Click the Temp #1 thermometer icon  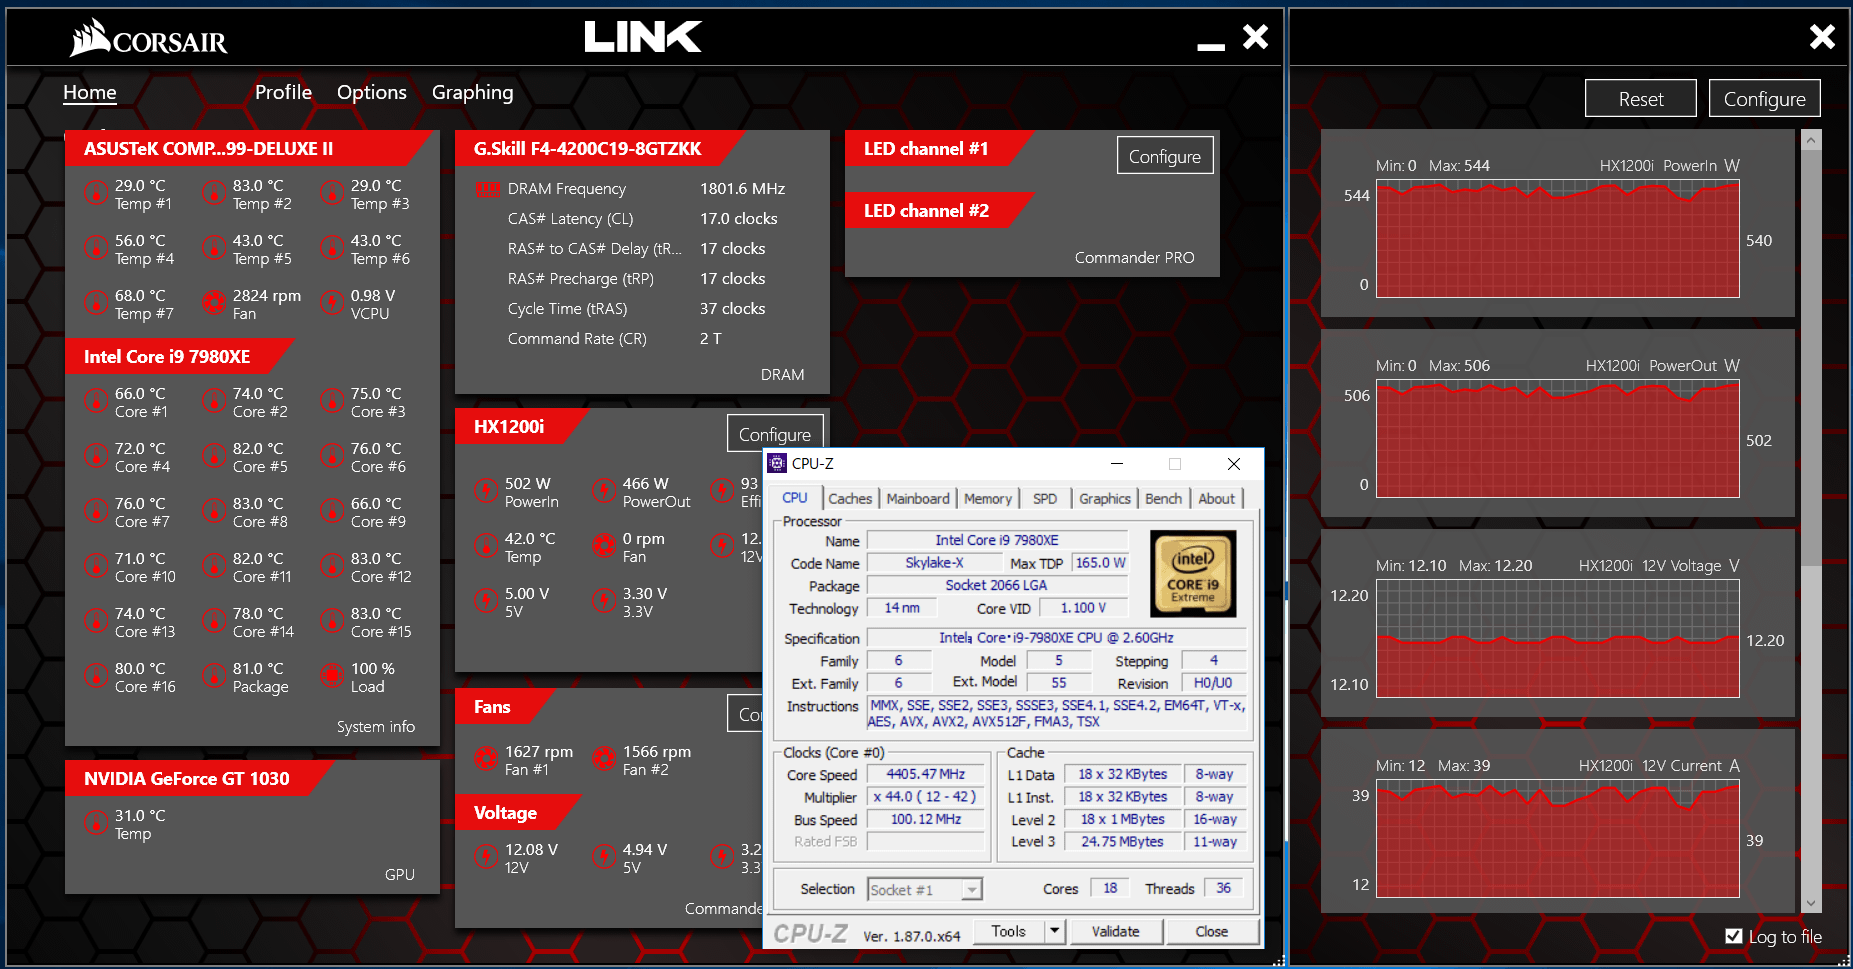(x=95, y=192)
